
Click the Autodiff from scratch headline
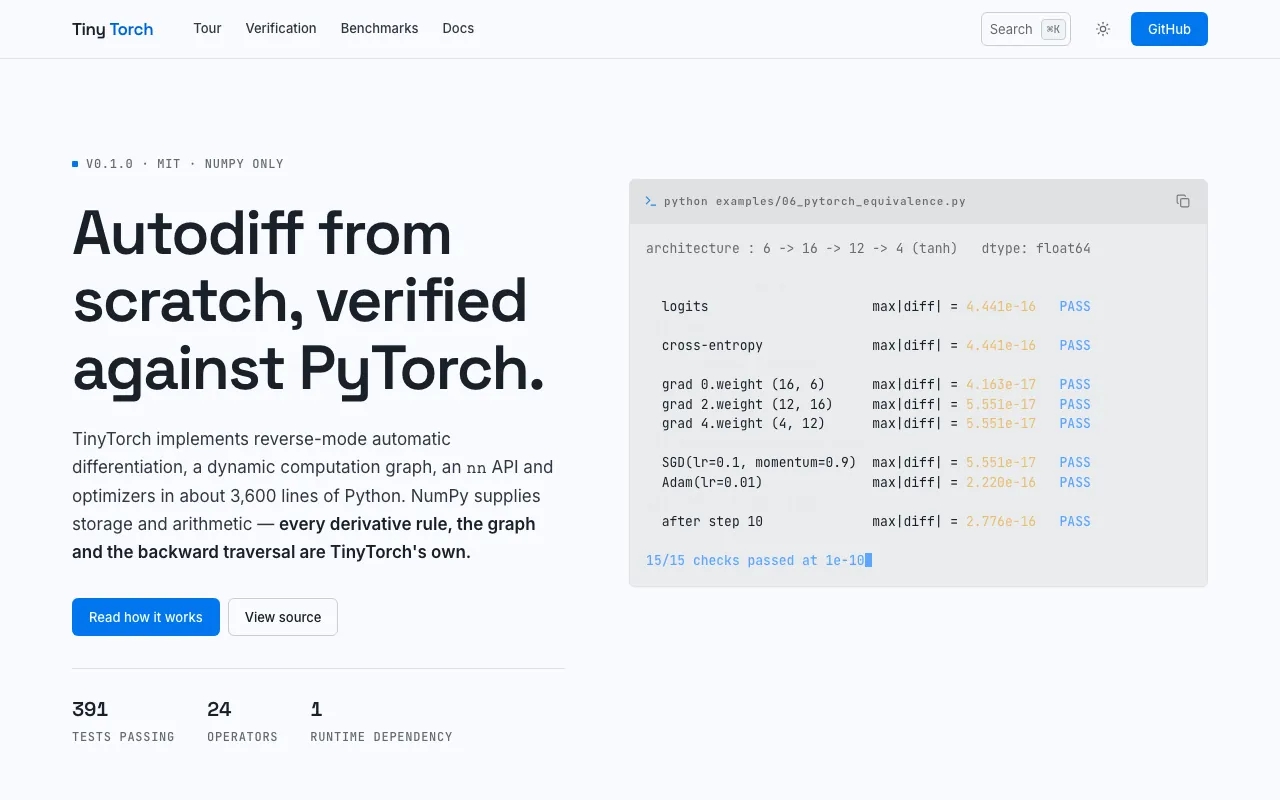[x=310, y=300]
